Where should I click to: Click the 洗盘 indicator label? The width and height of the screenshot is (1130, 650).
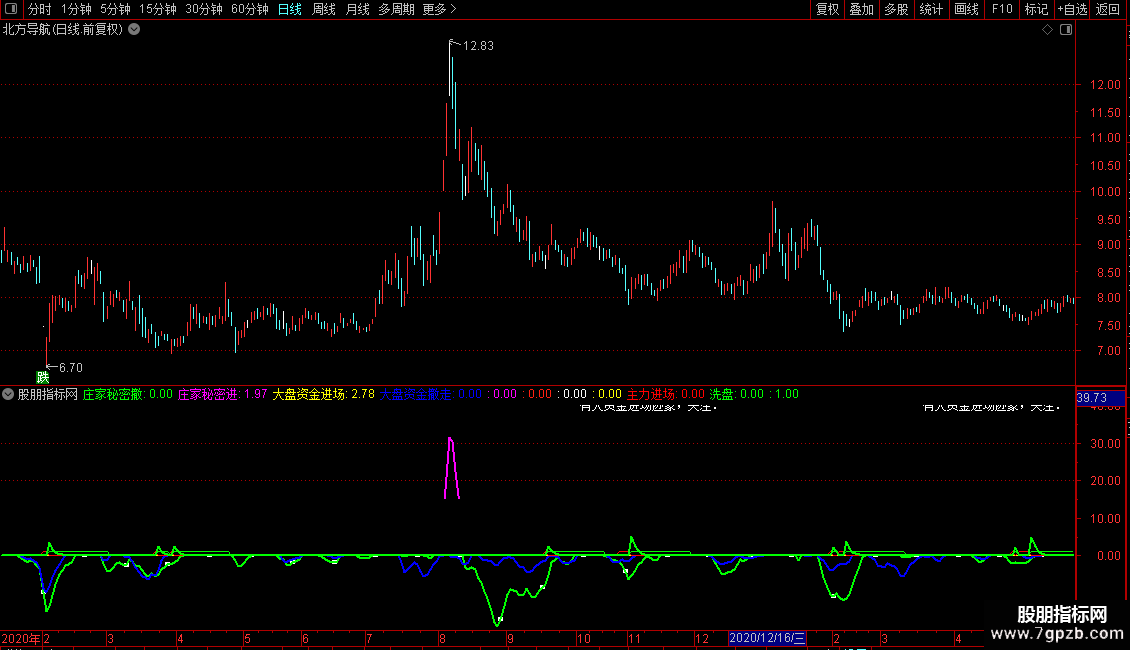click(721, 394)
